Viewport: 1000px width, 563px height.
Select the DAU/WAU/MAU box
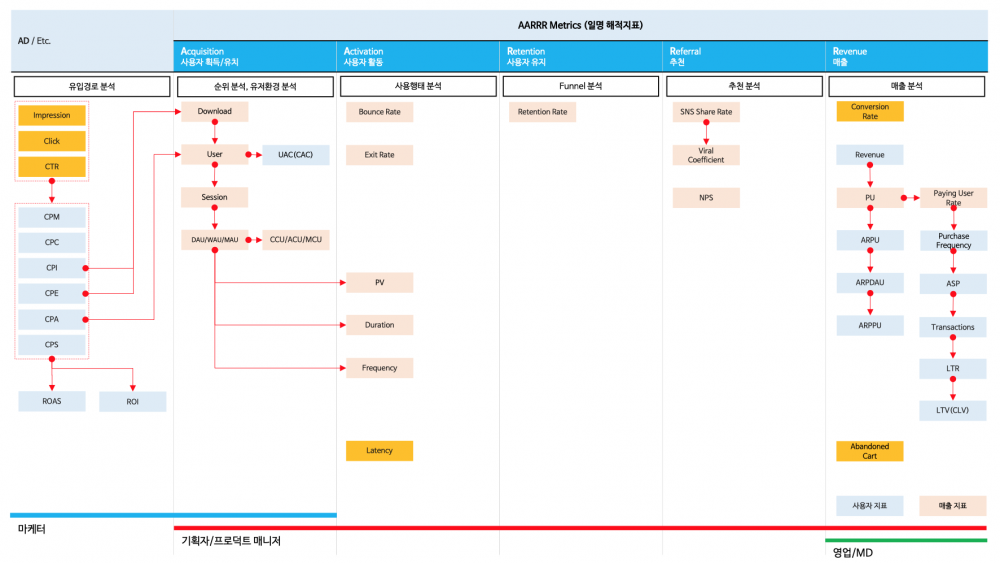coord(214,240)
